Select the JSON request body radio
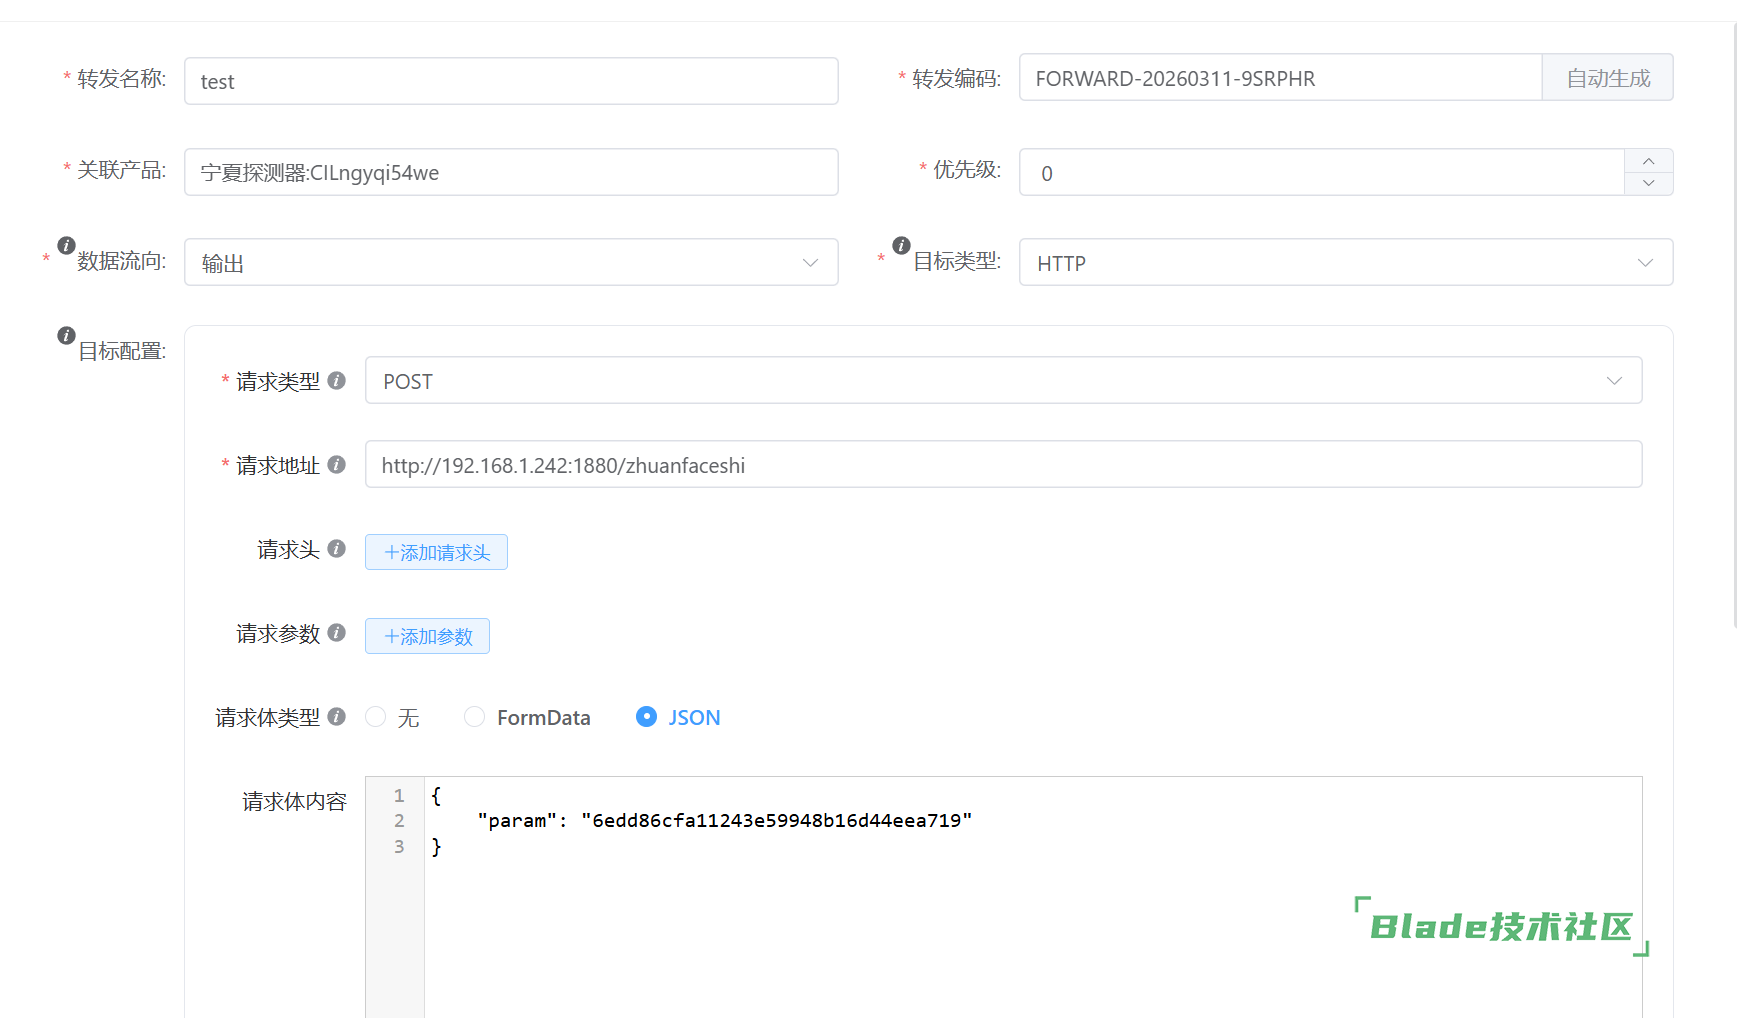This screenshot has height=1018, width=1737. pyautogui.click(x=647, y=717)
